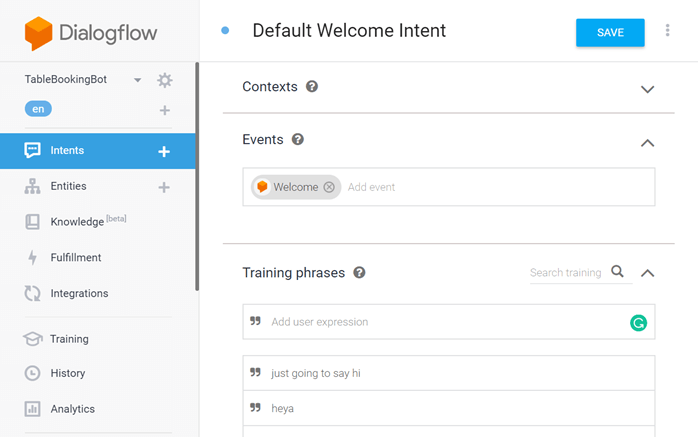This screenshot has width=698, height=437.
Task: Expand the Contexts section chevron
Action: click(x=647, y=89)
